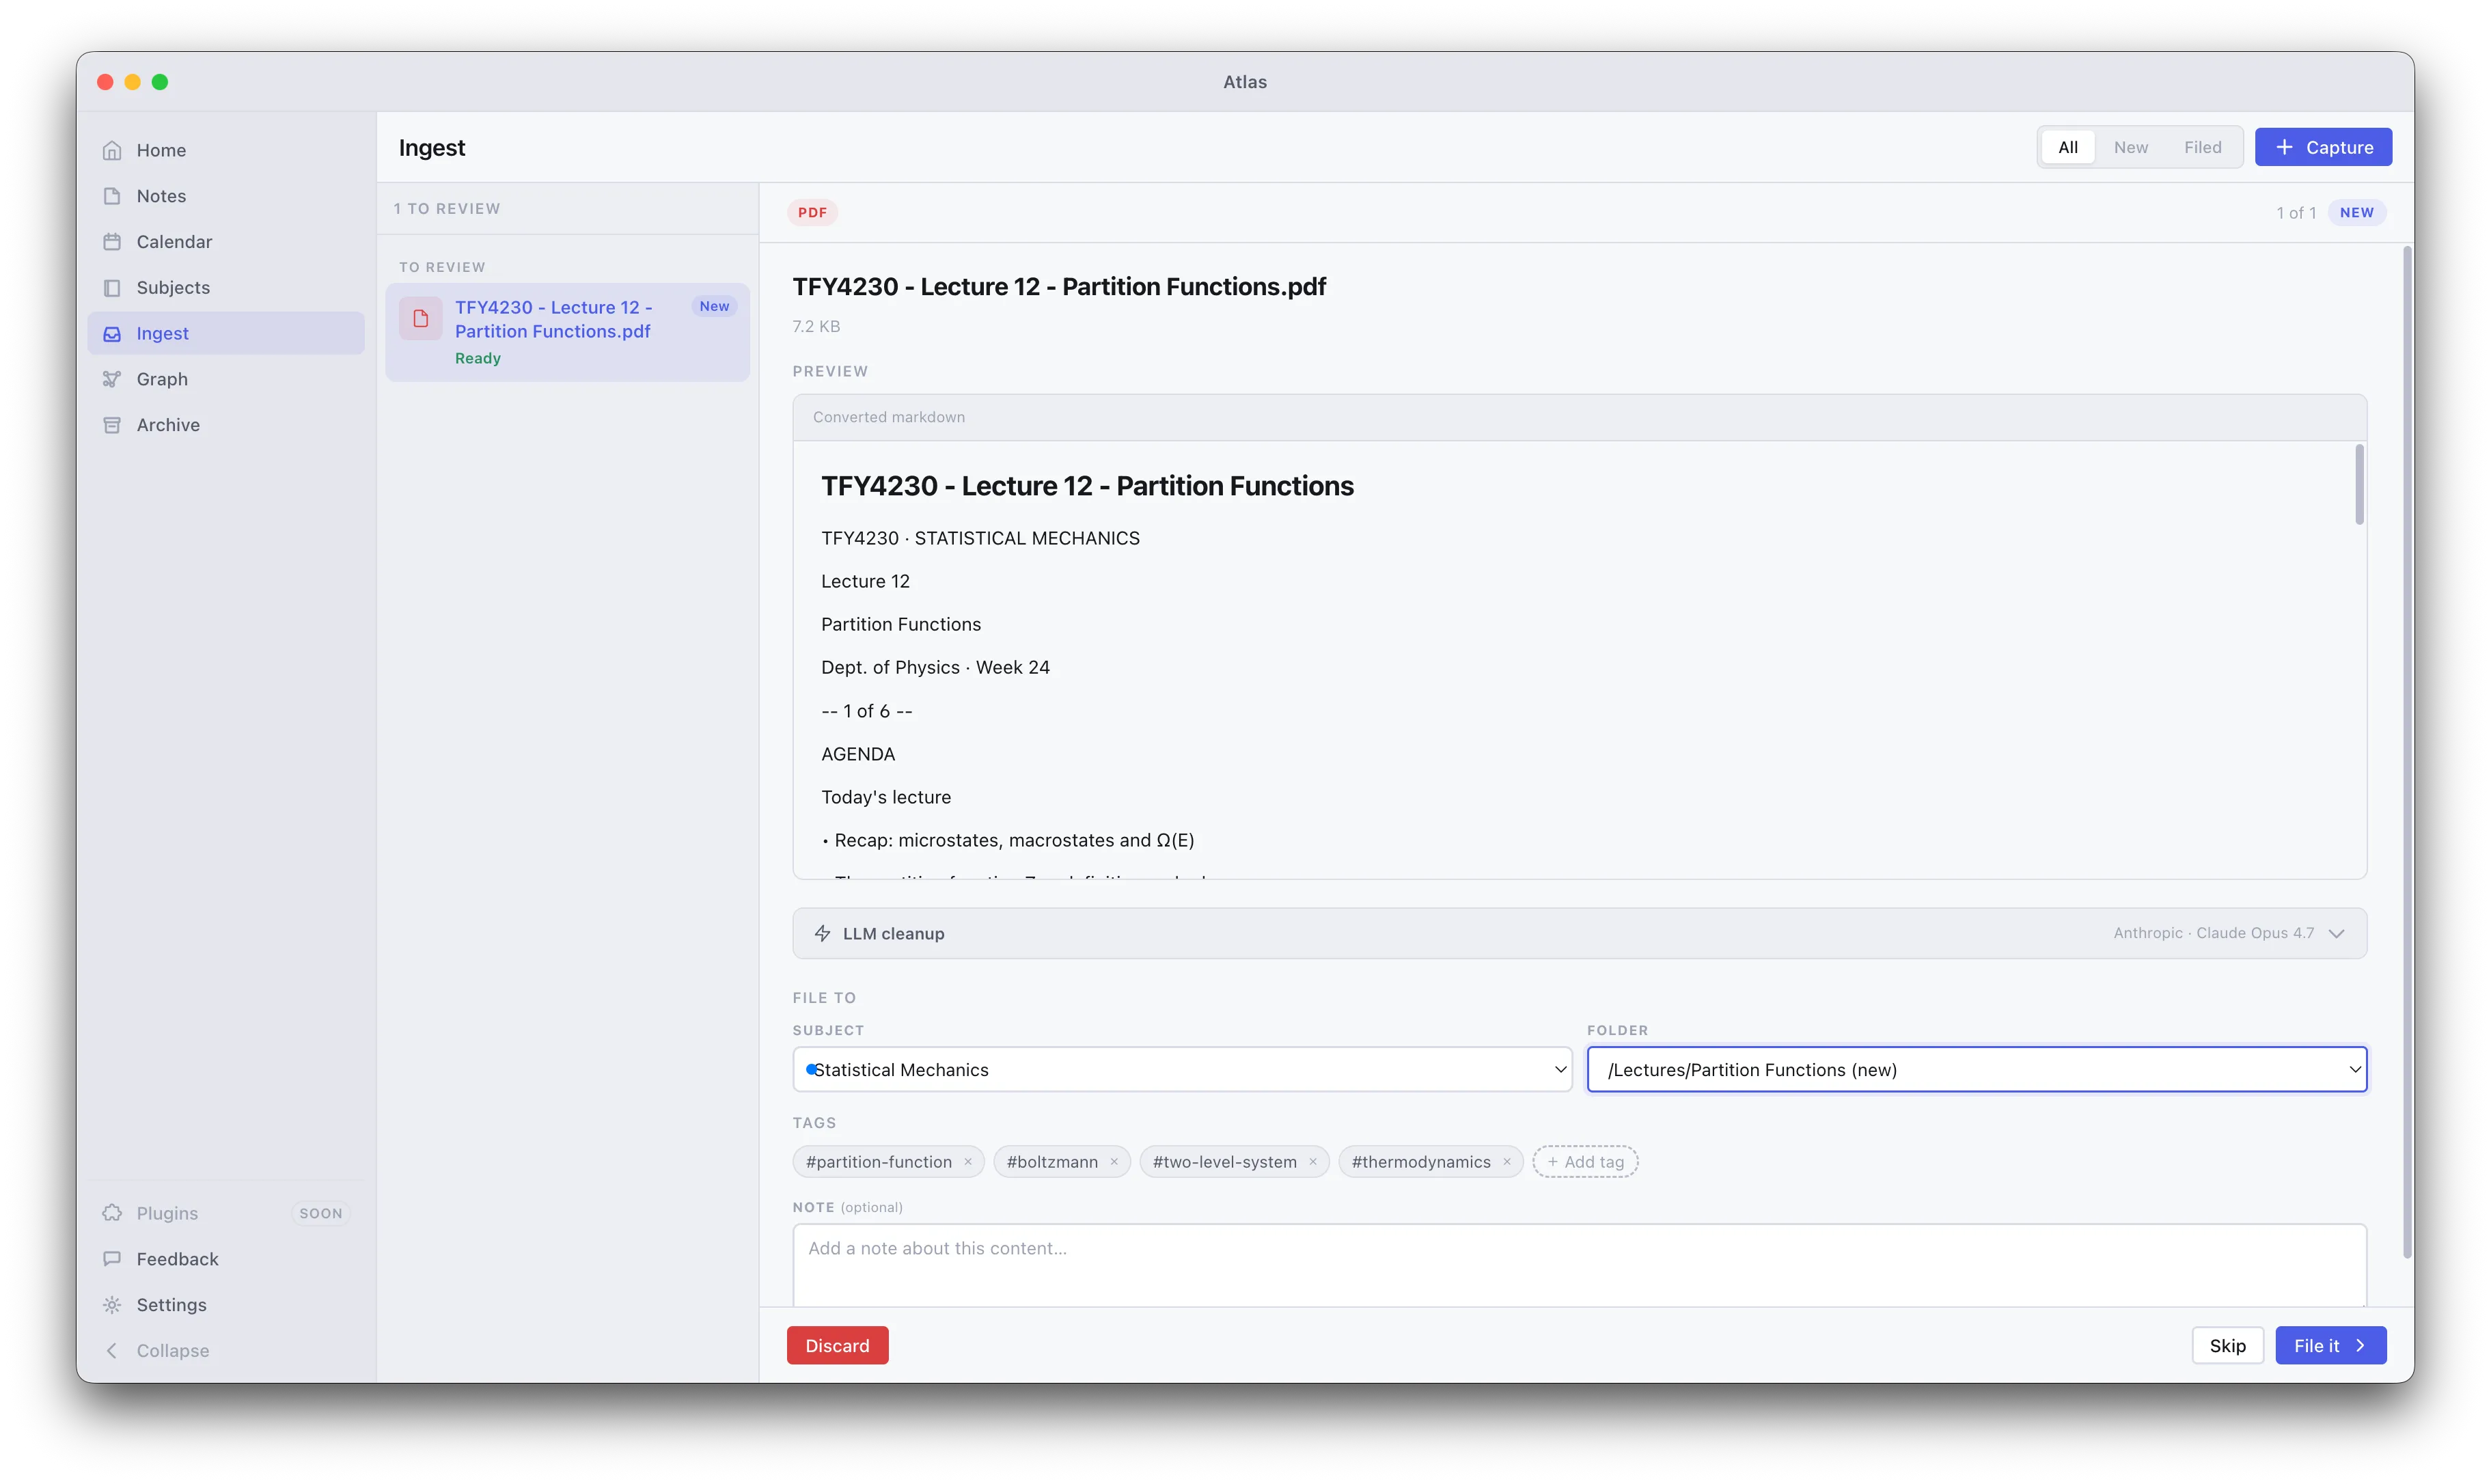Show All items filter

click(x=2067, y=147)
